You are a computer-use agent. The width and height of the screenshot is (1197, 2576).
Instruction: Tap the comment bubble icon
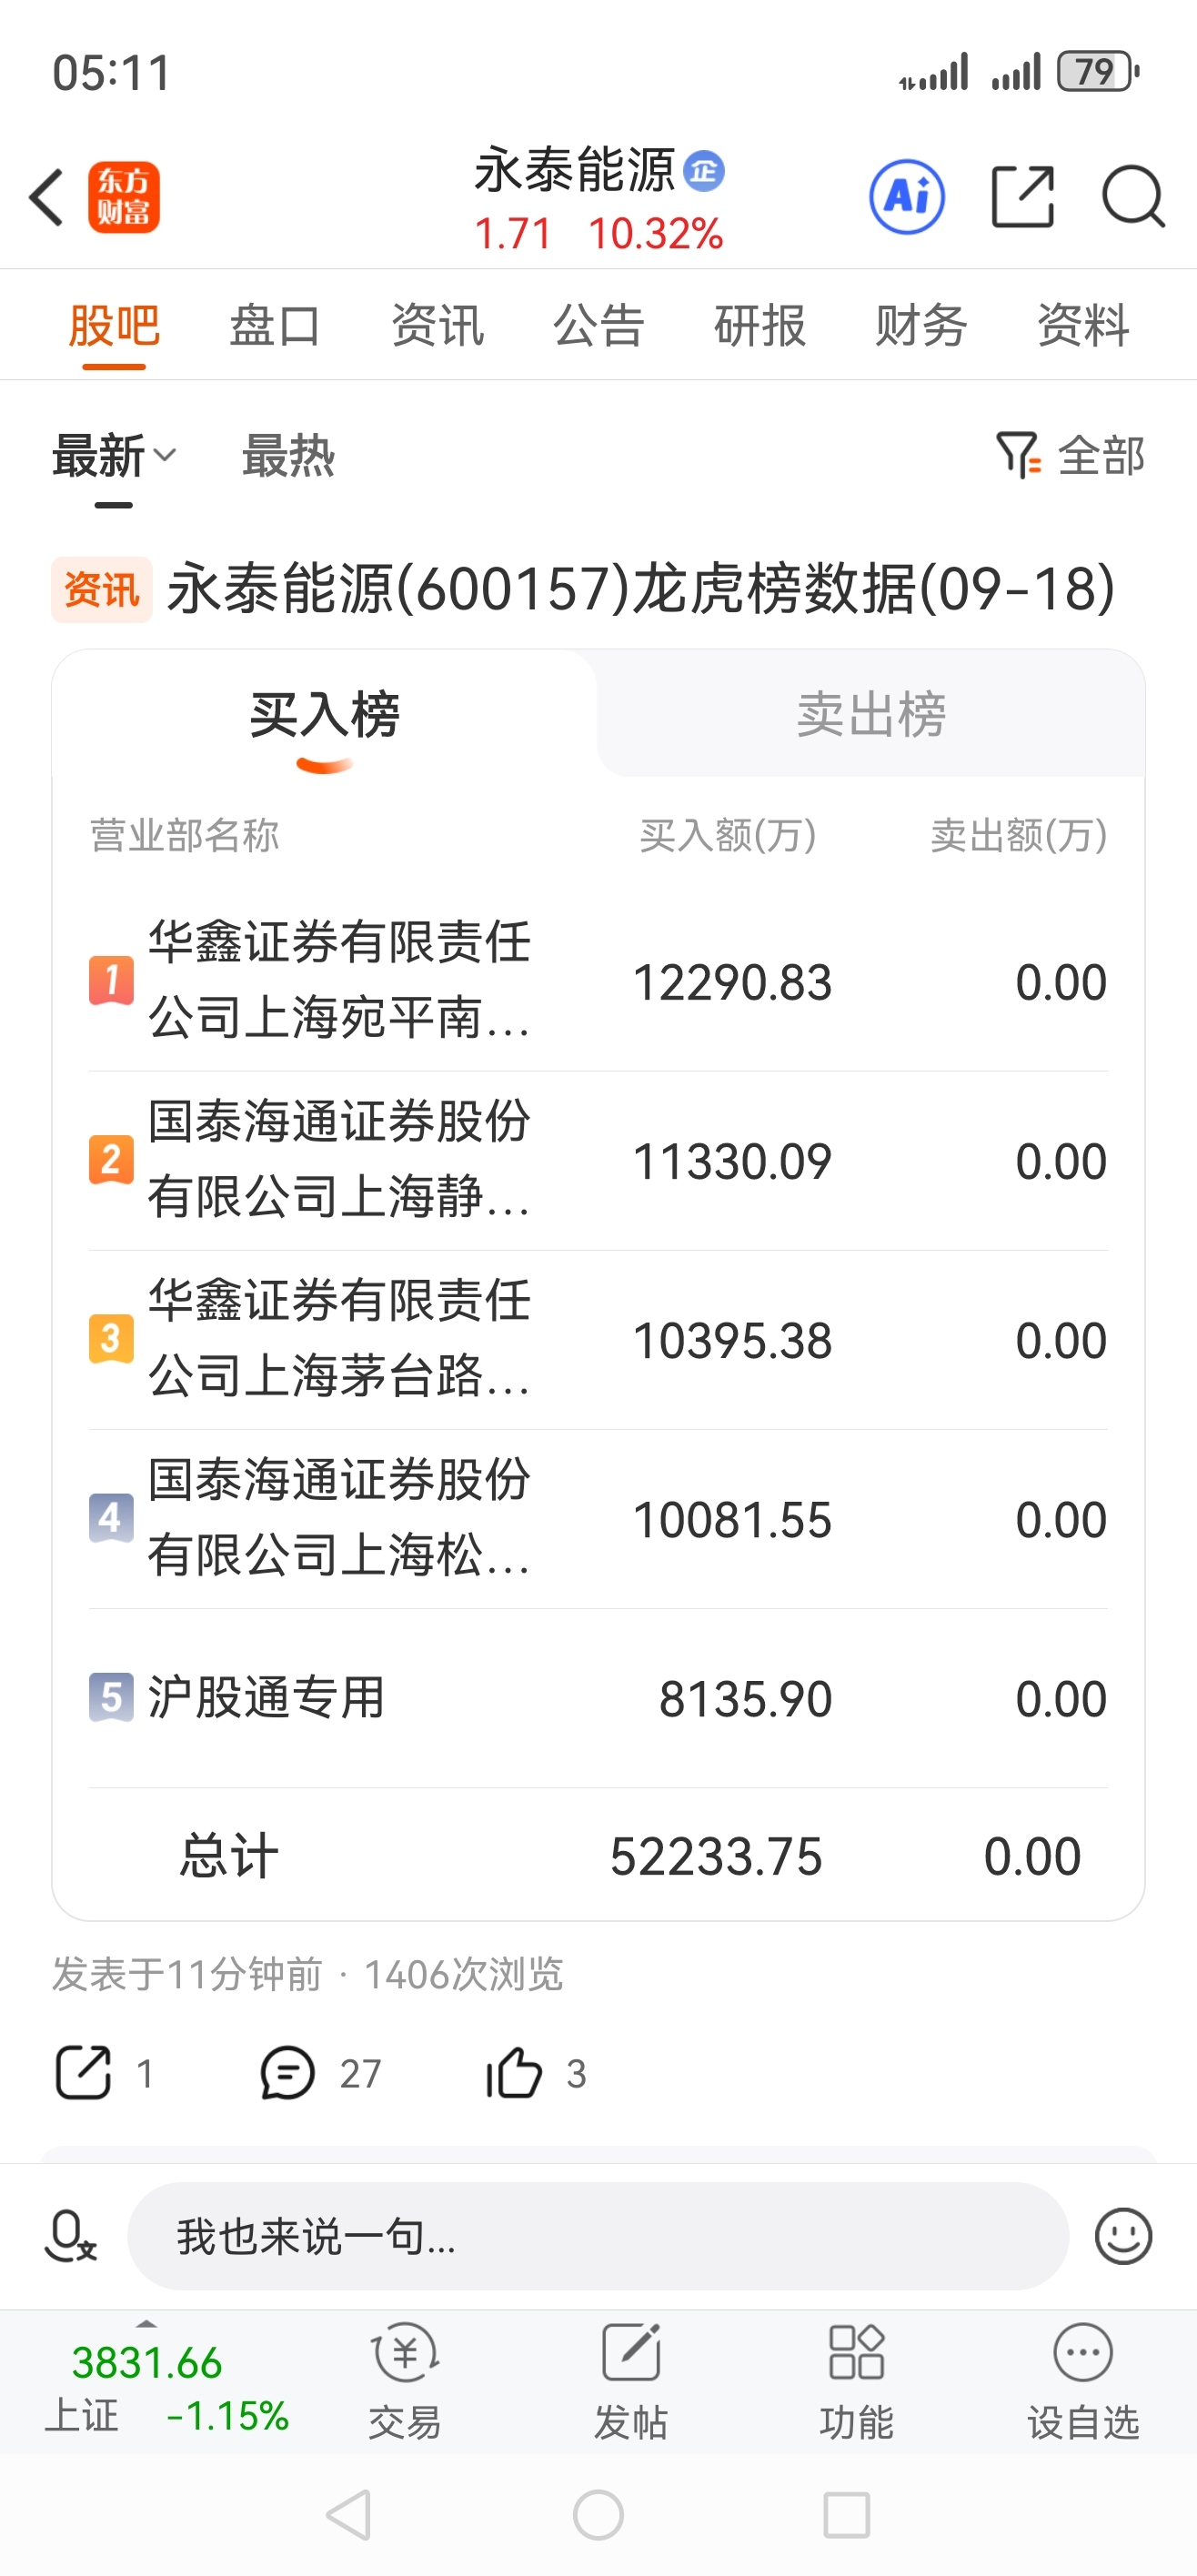(287, 2072)
